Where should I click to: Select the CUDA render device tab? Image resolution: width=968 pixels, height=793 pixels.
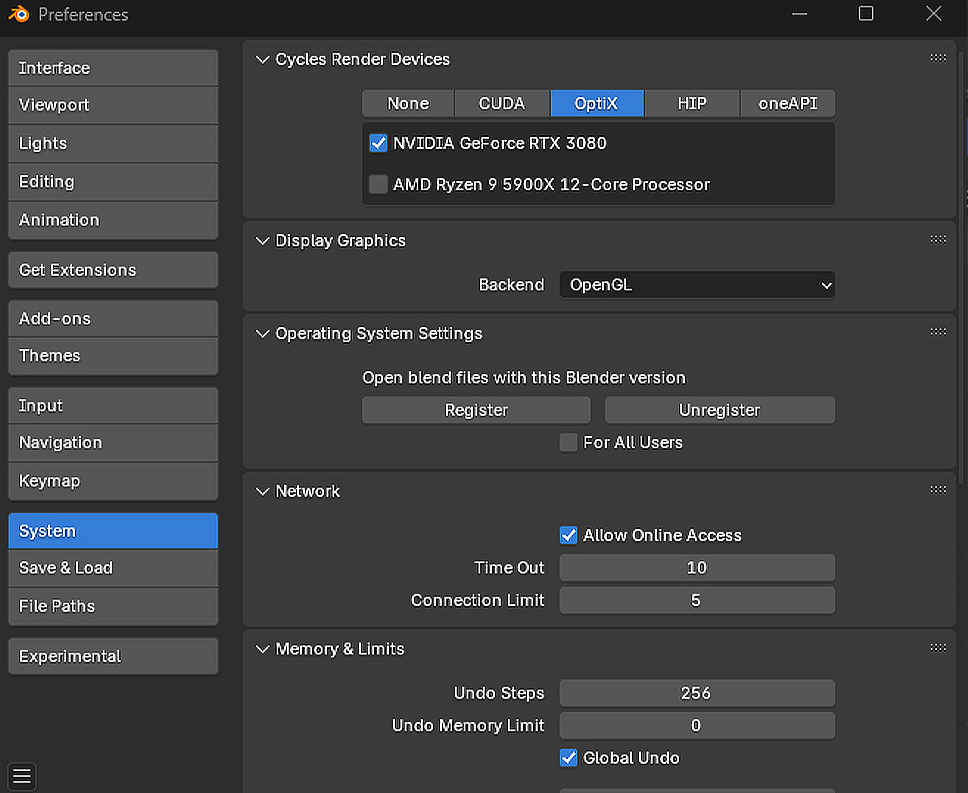[502, 103]
